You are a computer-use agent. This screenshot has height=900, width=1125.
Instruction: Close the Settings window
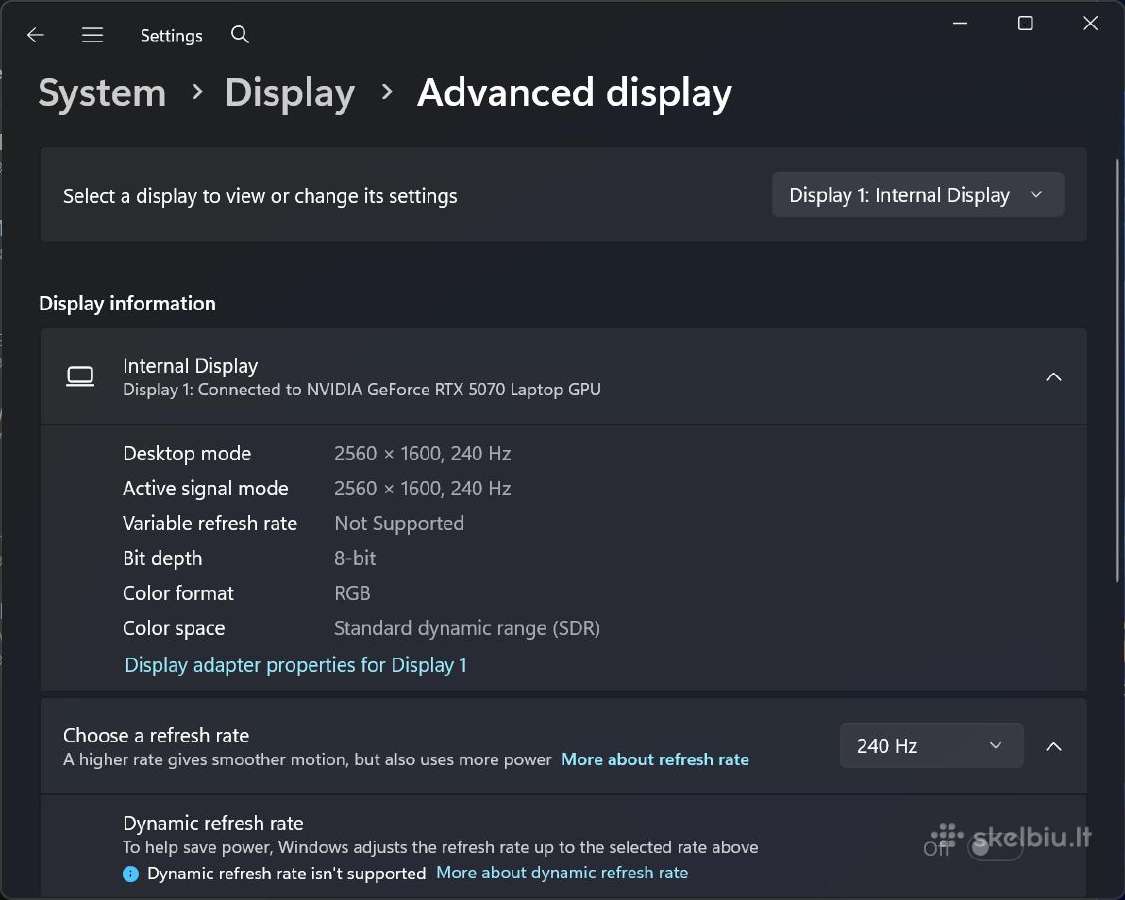(1091, 24)
